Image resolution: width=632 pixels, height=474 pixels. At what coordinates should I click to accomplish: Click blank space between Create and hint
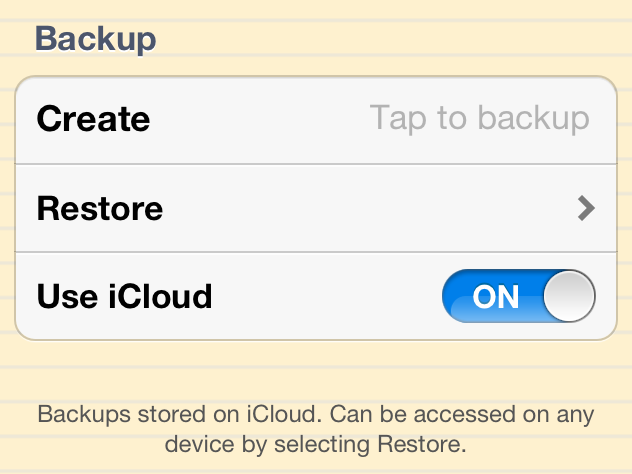point(260,120)
